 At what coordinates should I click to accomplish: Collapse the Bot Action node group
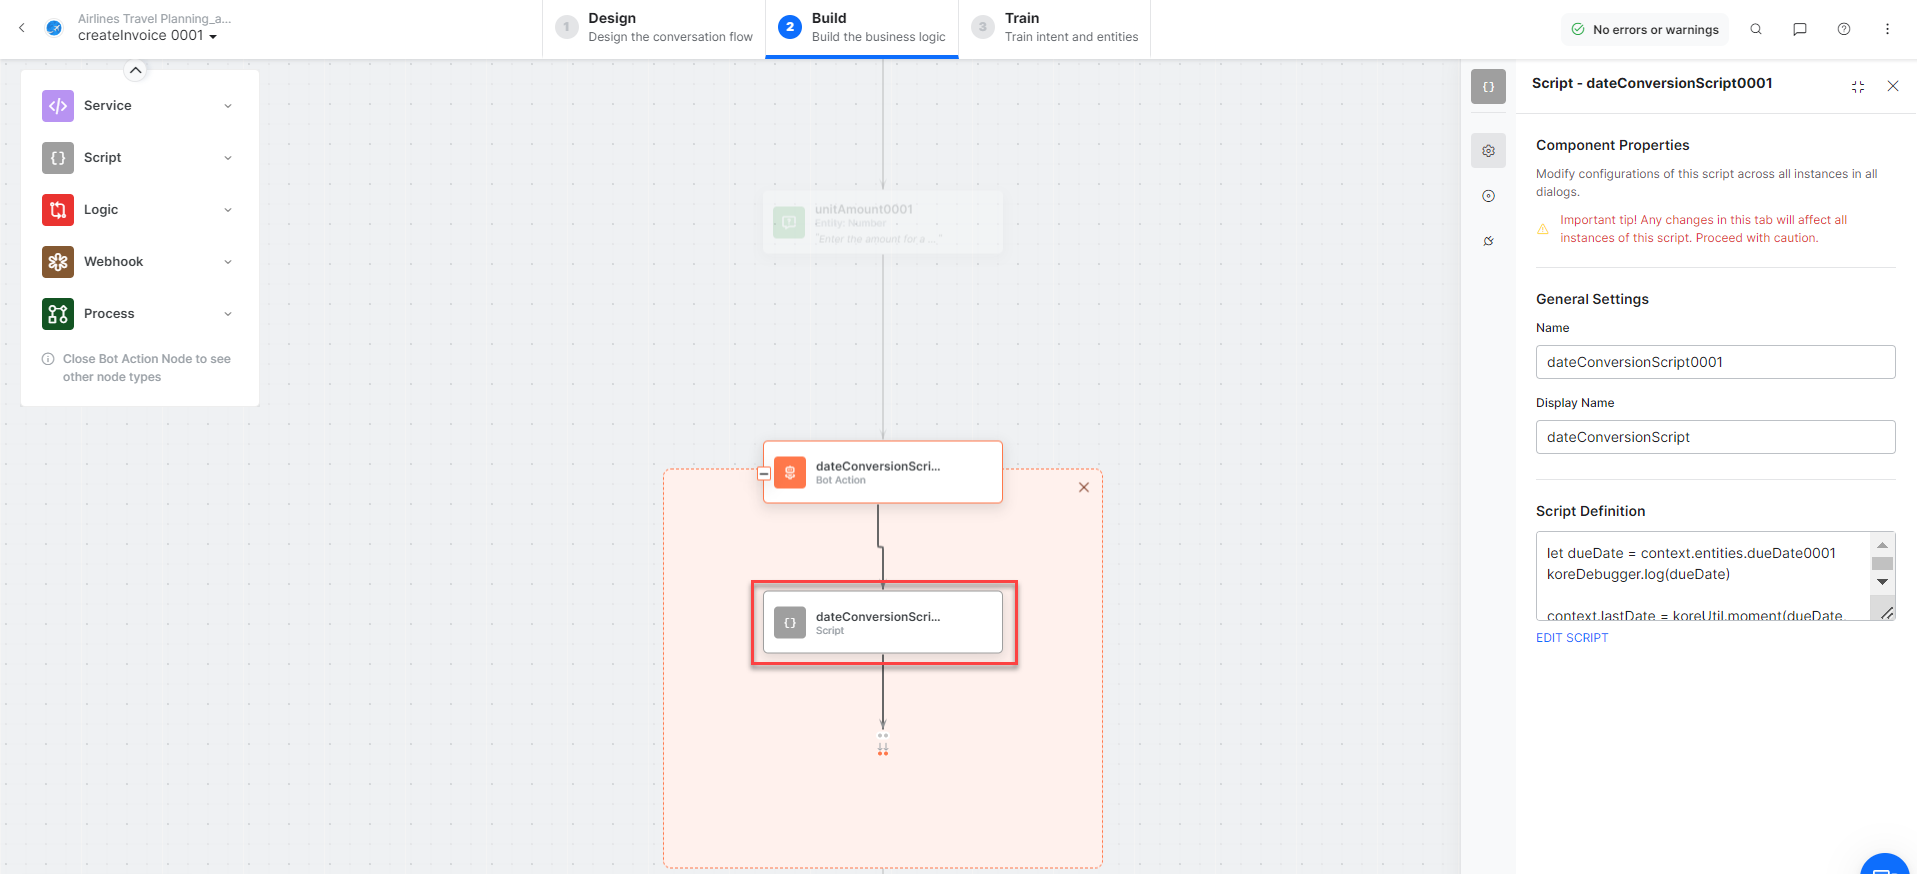point(764,474)
